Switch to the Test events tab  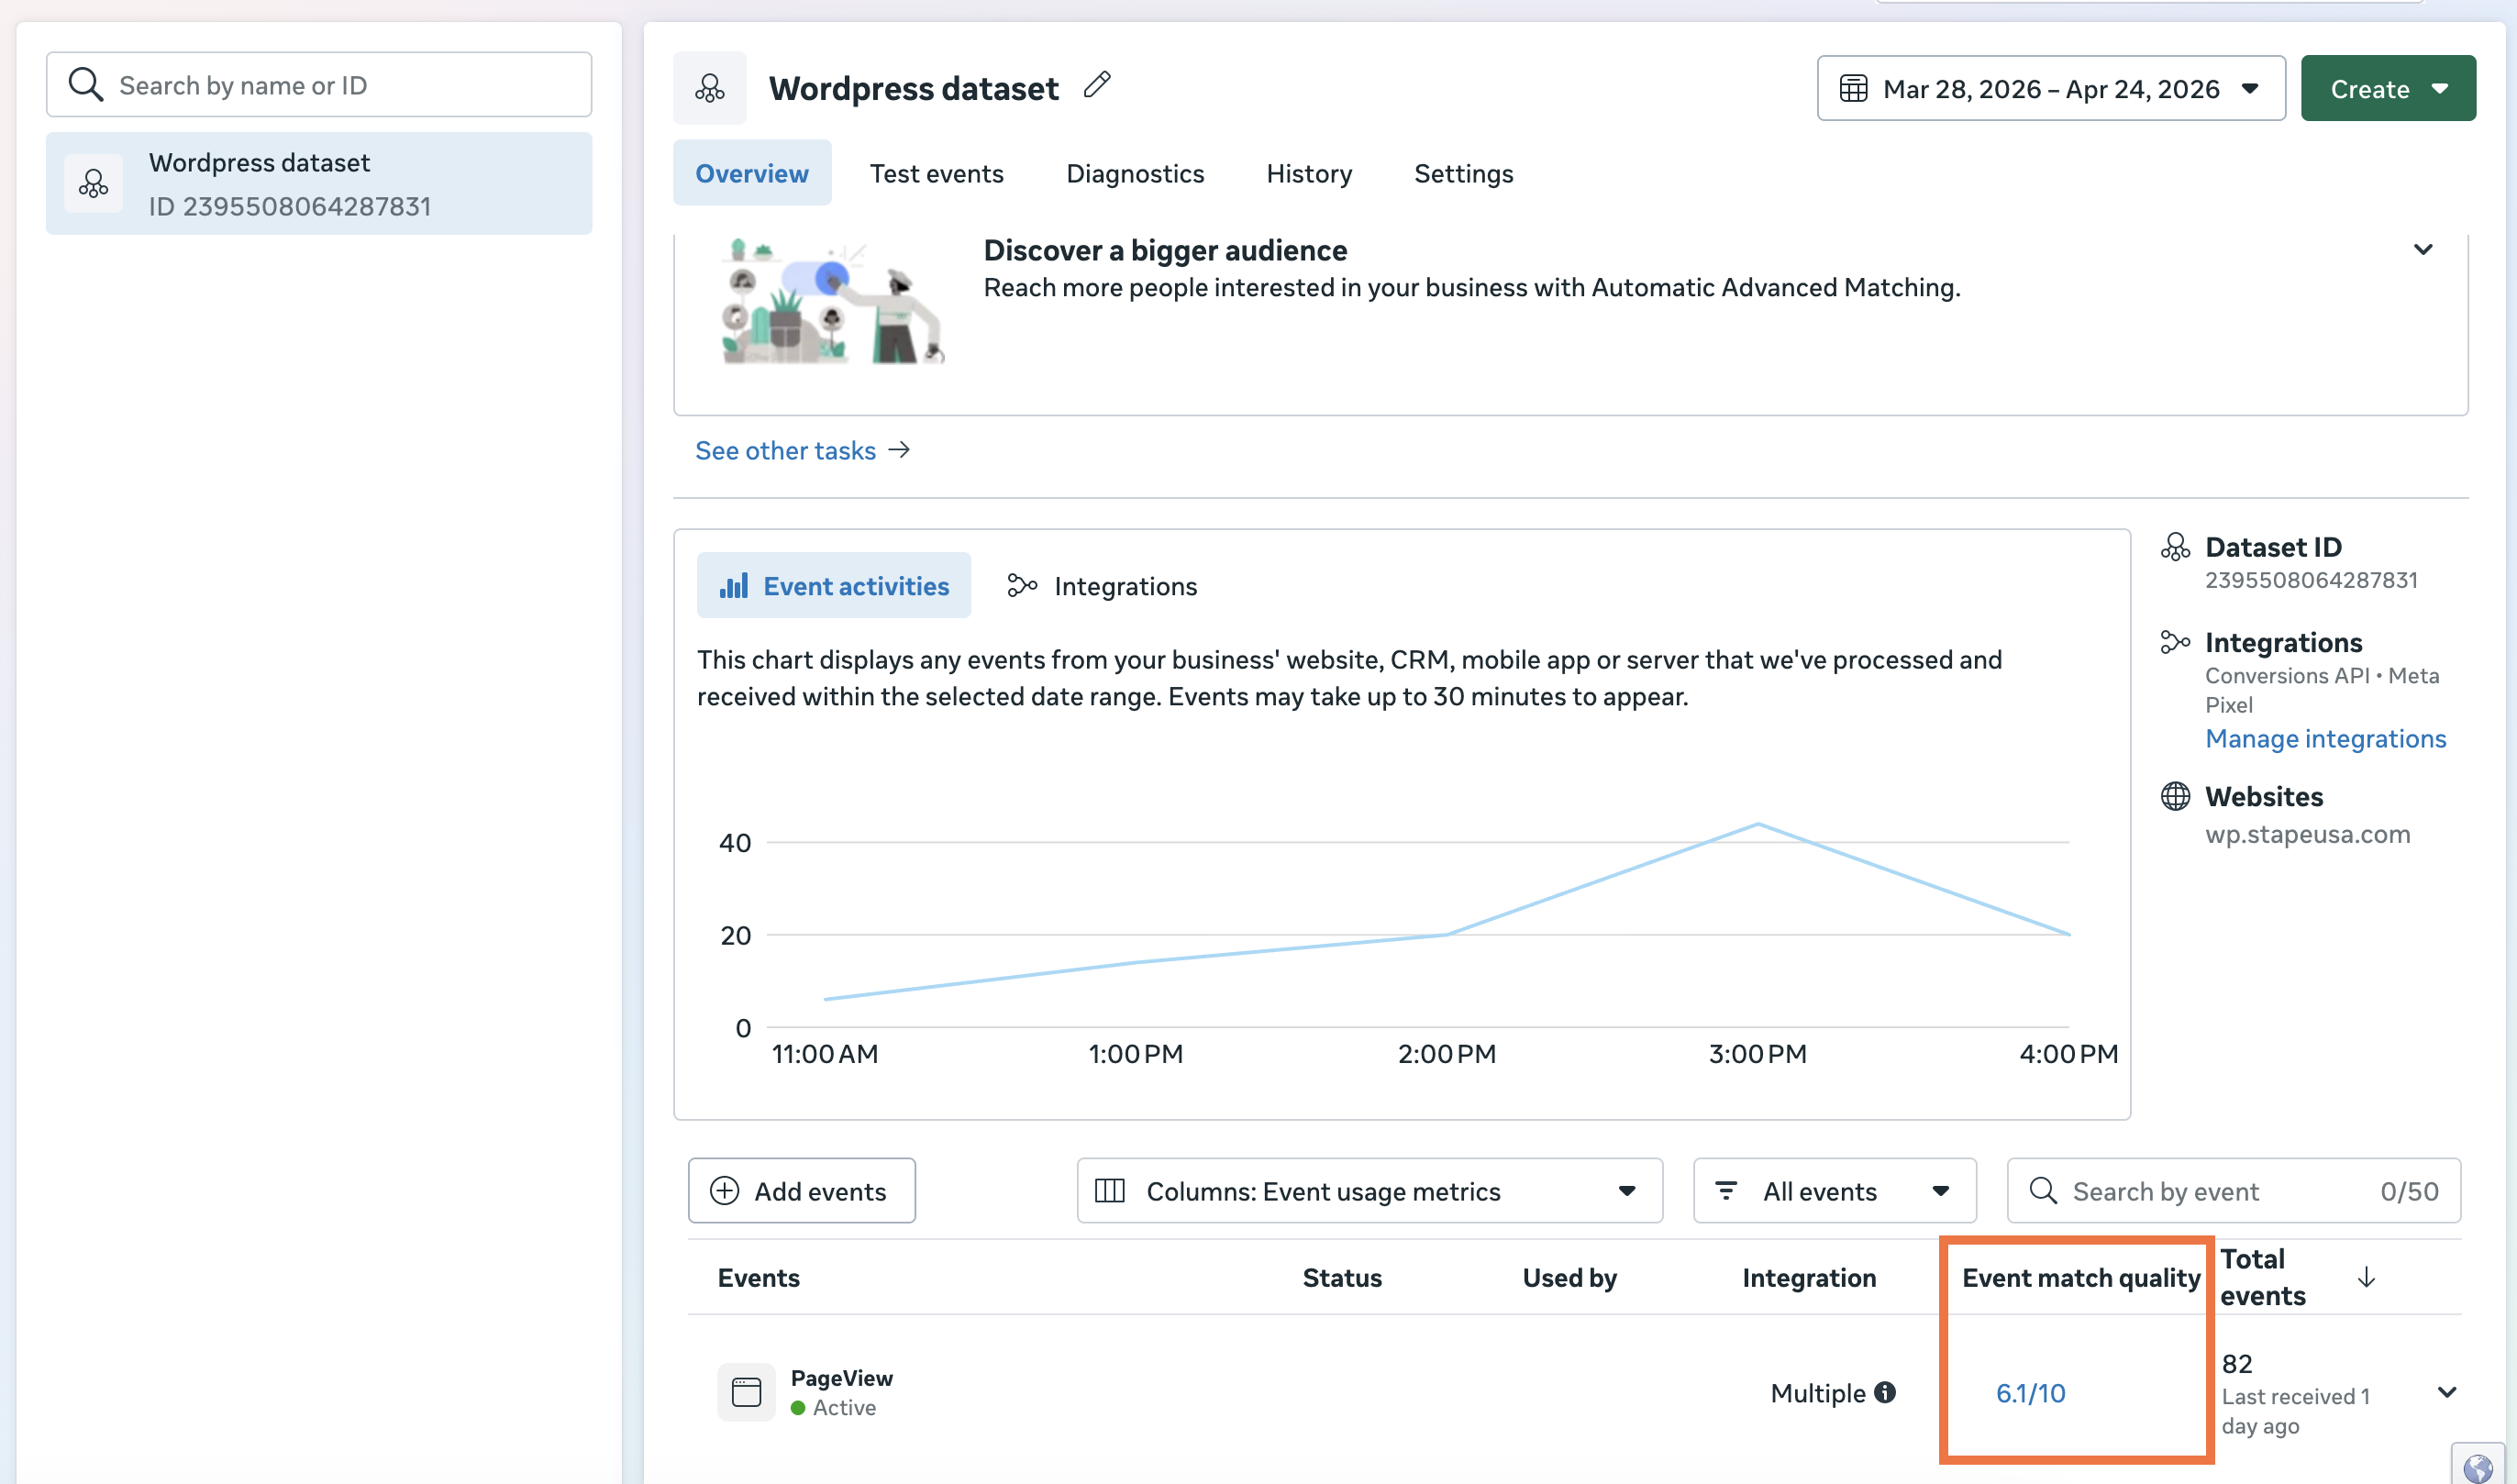(936, 173)
